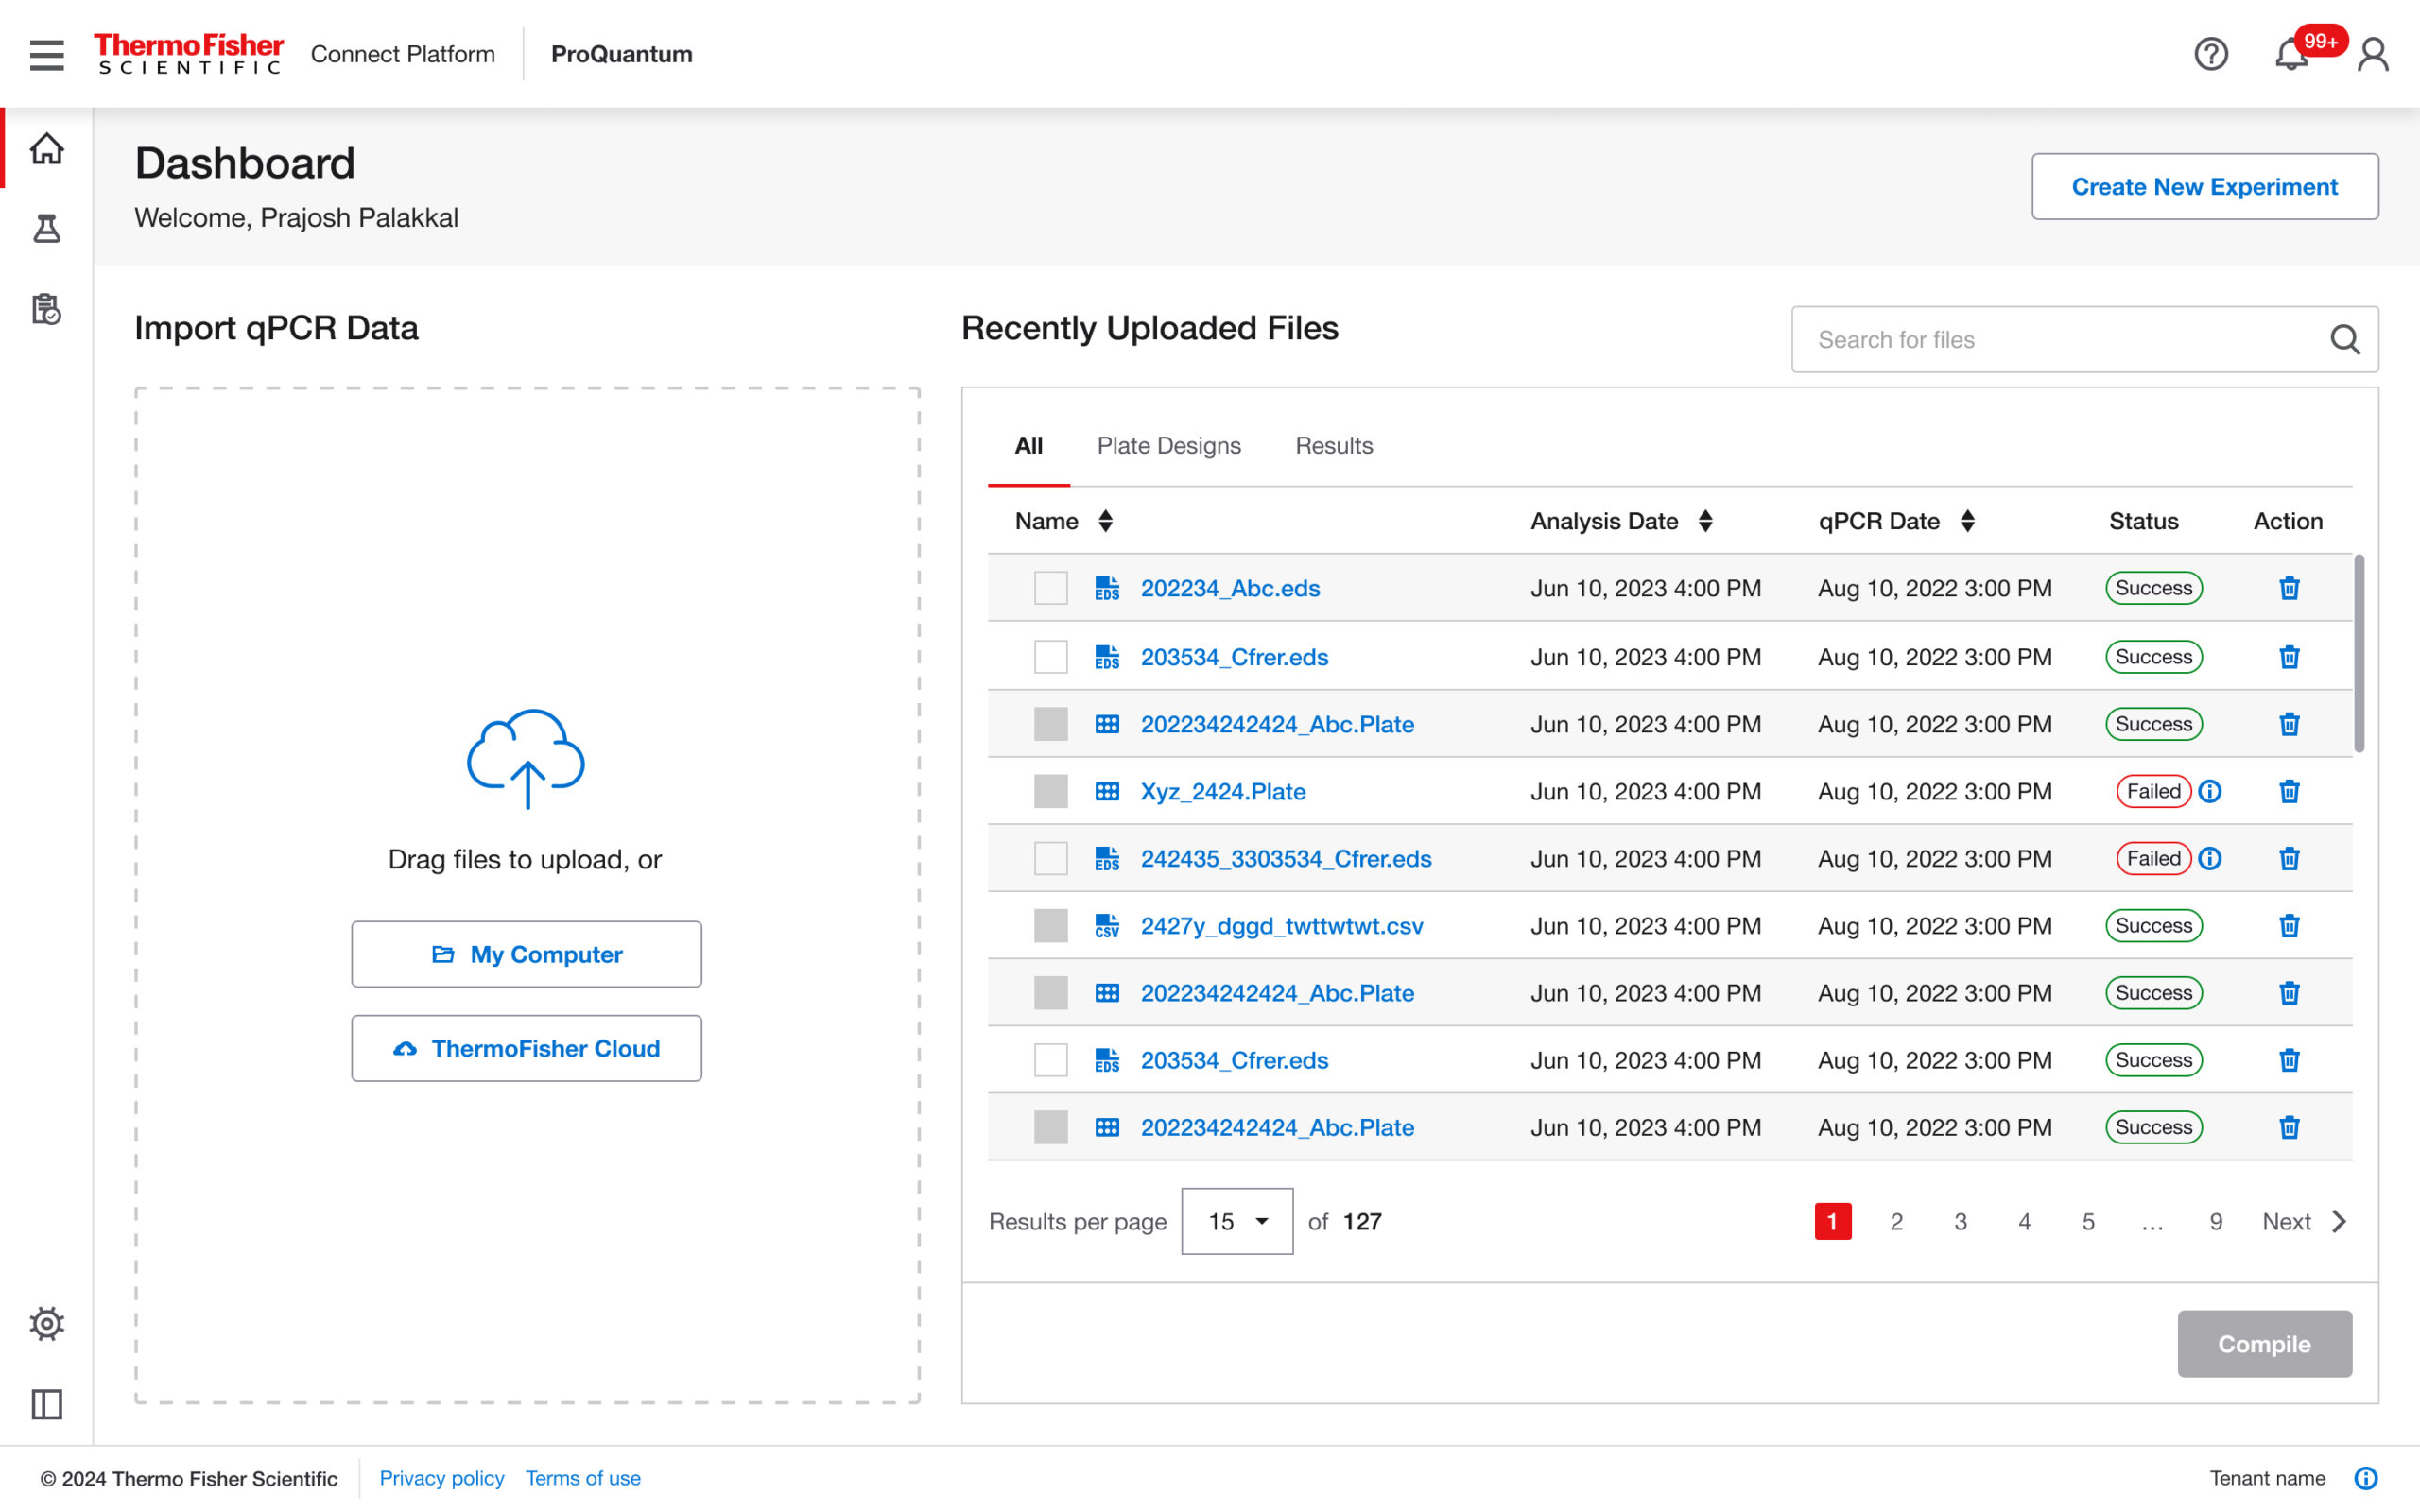This screenshot has width=2420, height=1512.
Task: Open the Privacy policy link
Action: point(441,1478)
